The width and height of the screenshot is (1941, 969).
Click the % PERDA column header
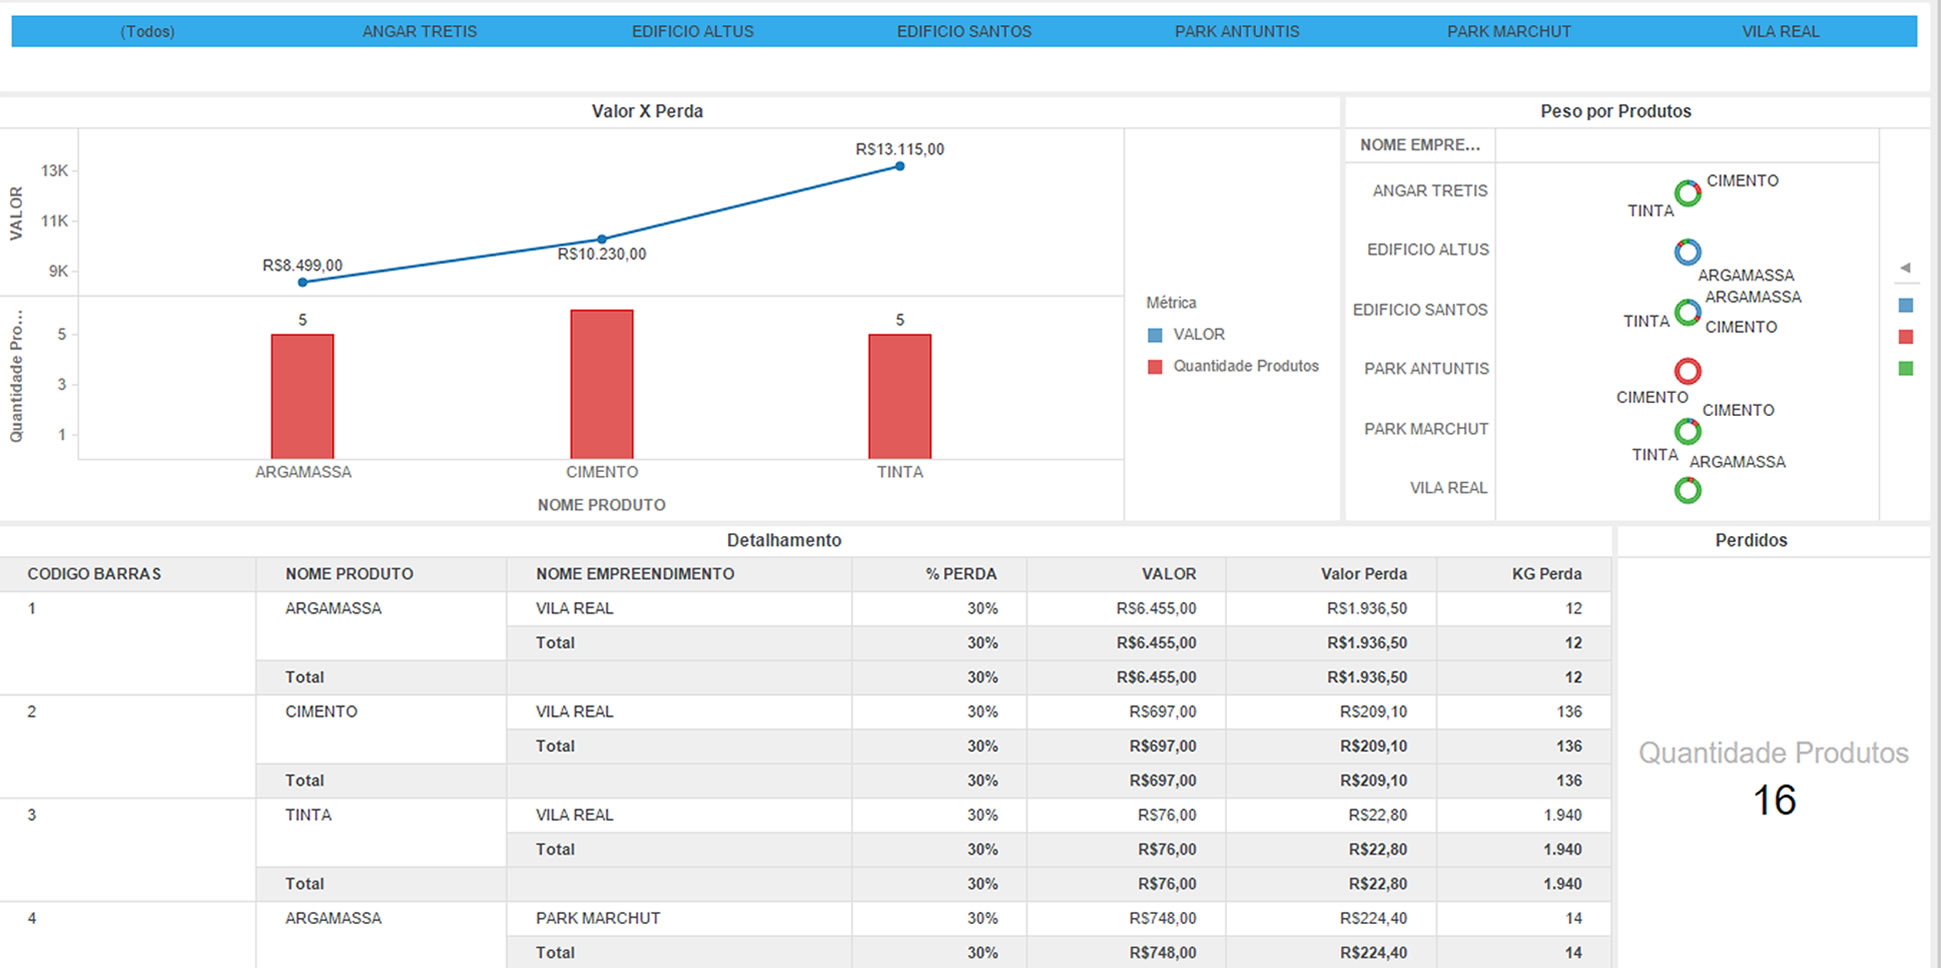point(960,574)
